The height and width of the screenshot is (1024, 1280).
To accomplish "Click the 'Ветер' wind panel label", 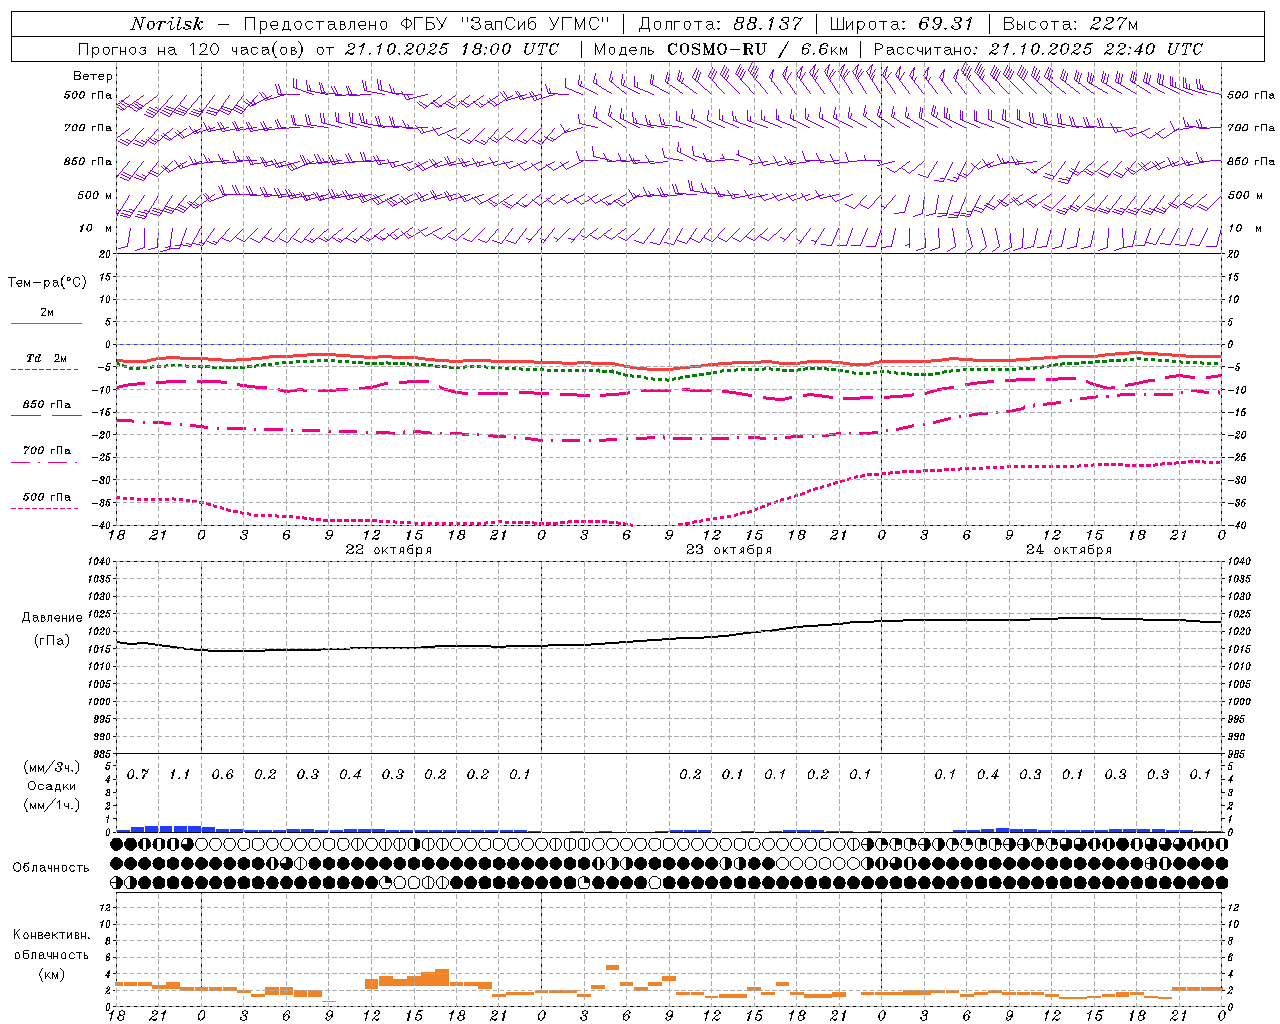I will pyautogui.click(x=92, y=76).
